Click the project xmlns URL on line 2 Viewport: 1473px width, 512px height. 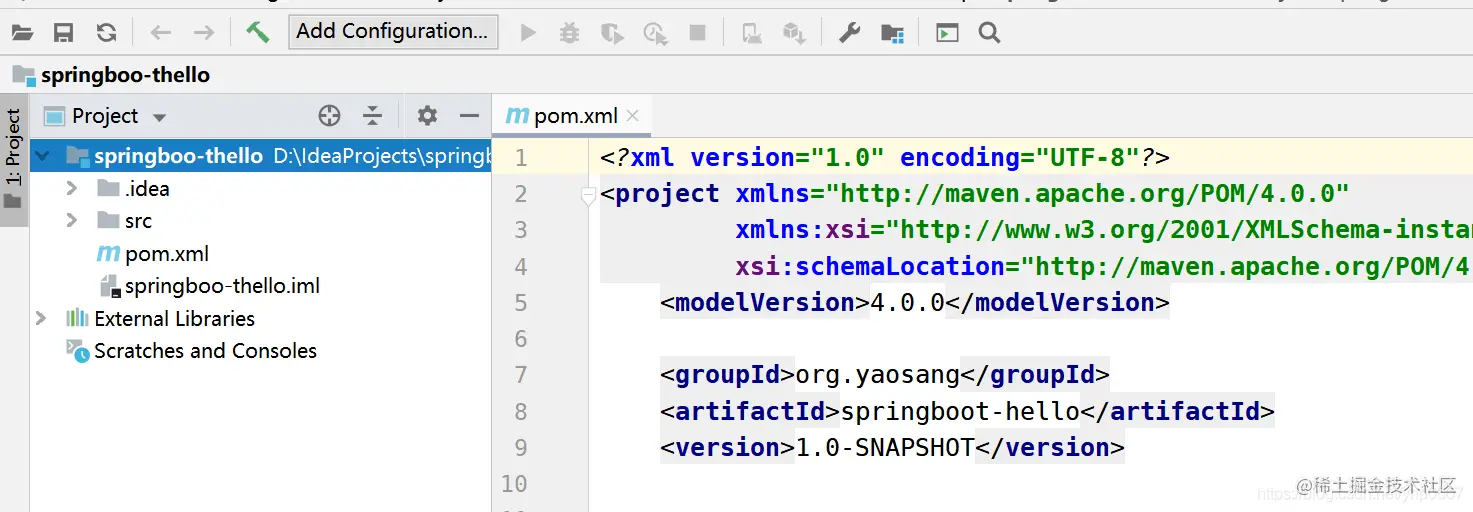1094,194
